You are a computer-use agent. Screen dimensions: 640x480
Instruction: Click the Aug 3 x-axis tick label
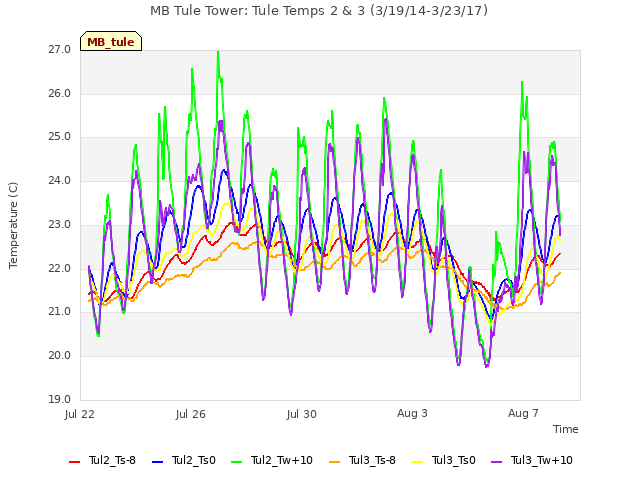[x=412, y=413]
